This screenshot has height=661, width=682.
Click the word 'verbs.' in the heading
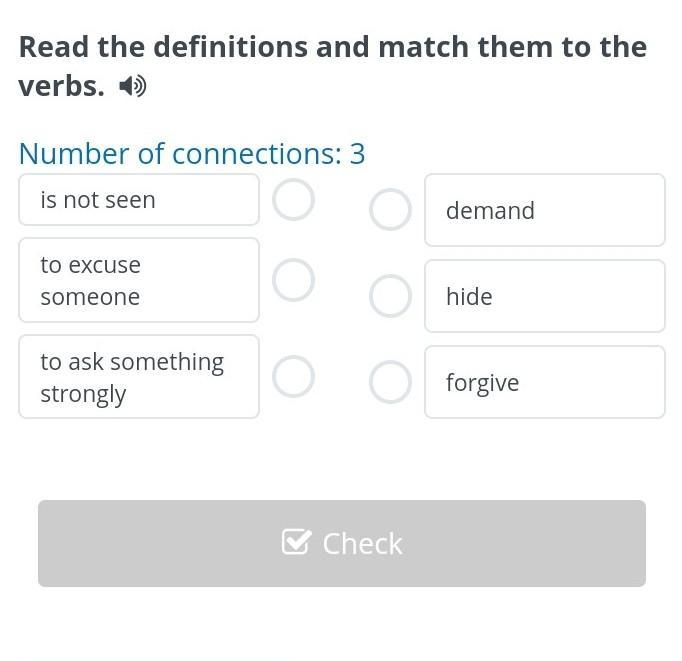click(x=61, y=87)
